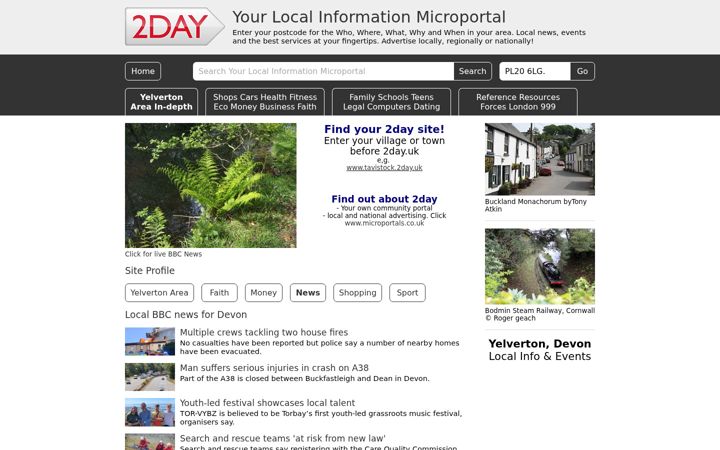Click the A38 crash news thumbnail
720x450 pixels.
pyautogui.click(x=150, y=377)
